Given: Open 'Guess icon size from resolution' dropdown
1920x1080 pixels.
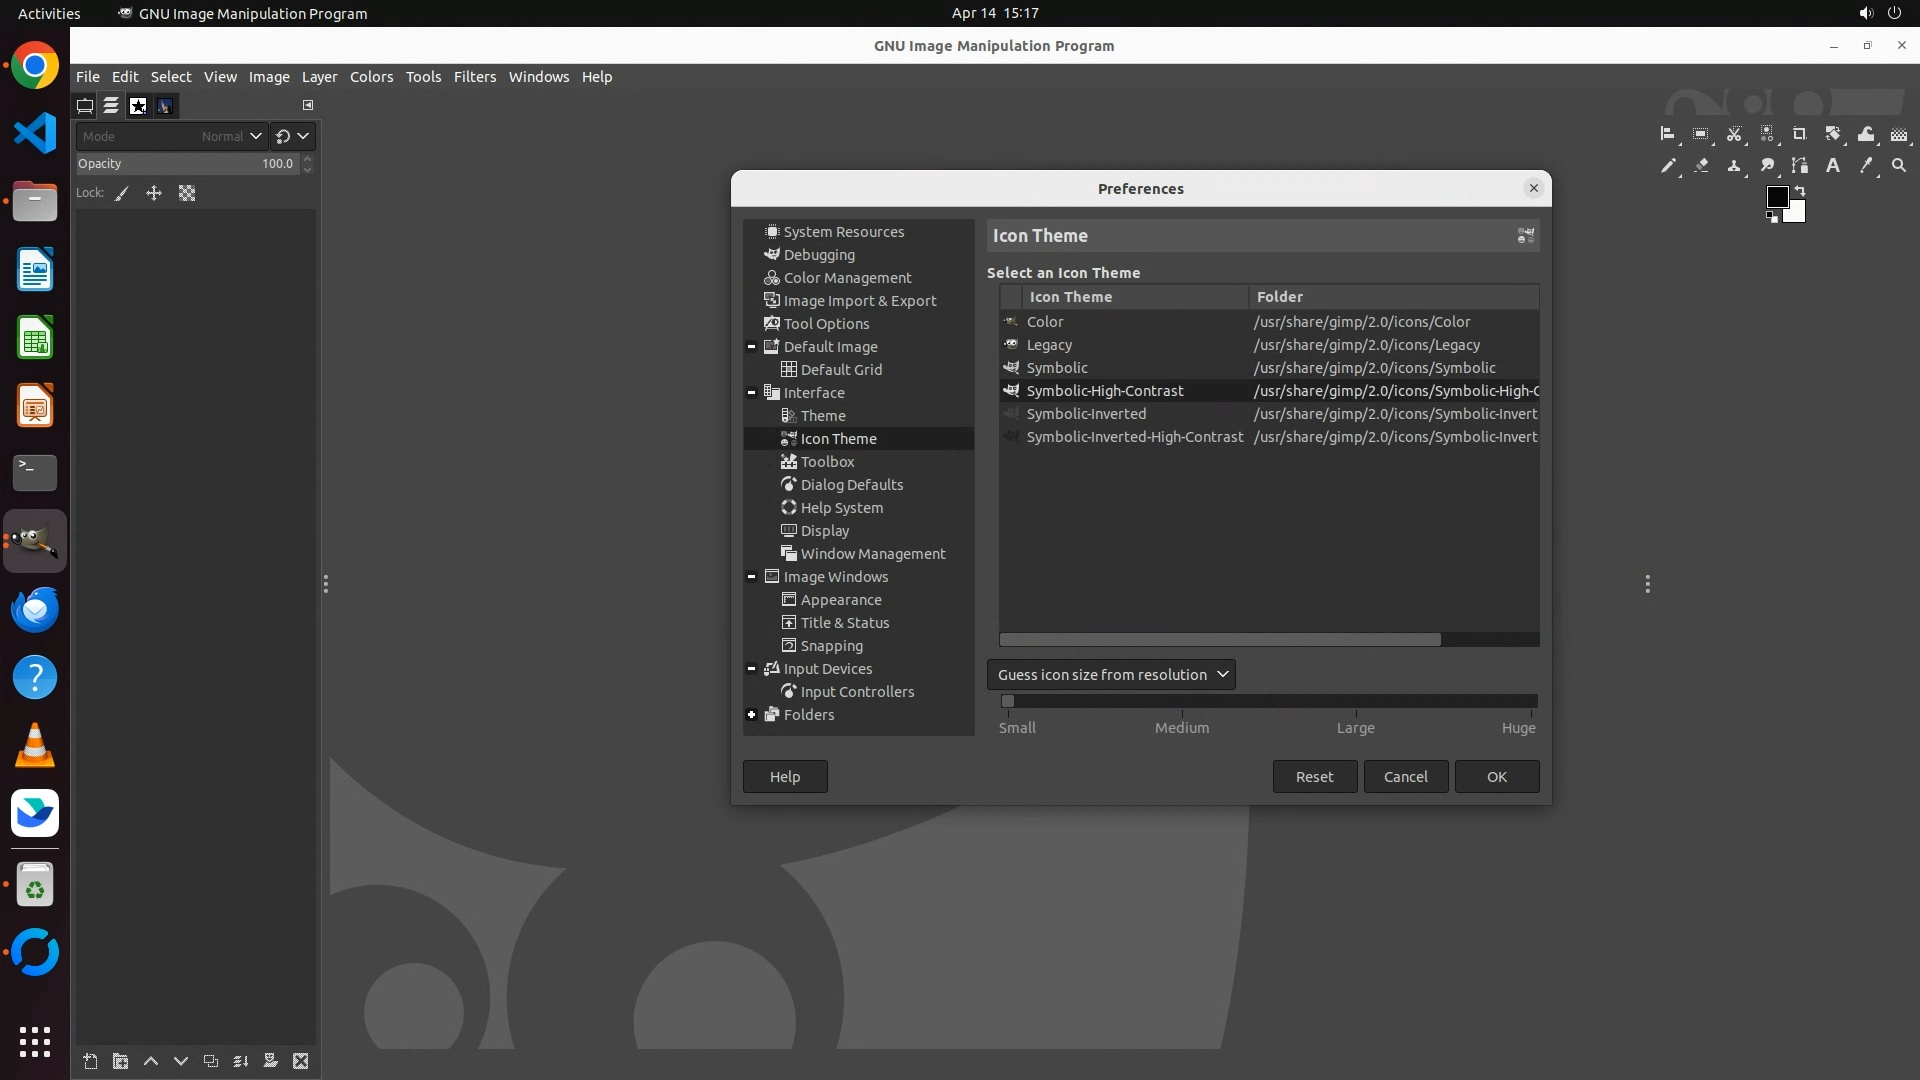Looking at the screenshot, I should (1111, 675).
